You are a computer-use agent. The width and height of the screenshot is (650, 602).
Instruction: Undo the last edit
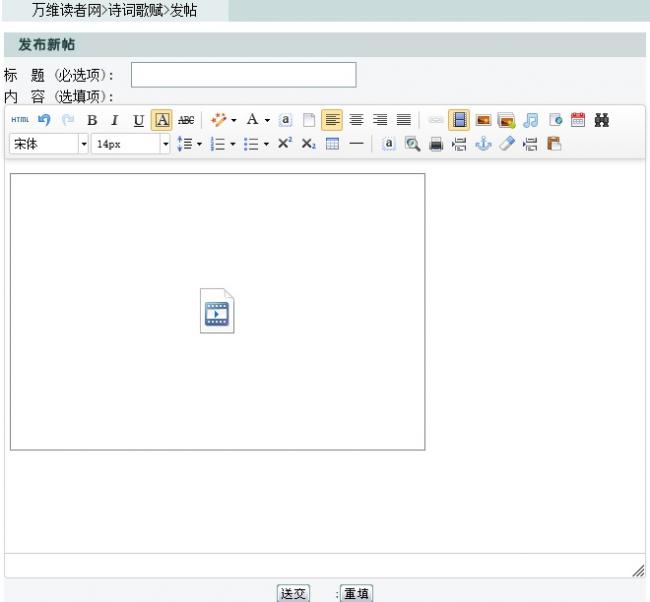coord(44,120)
